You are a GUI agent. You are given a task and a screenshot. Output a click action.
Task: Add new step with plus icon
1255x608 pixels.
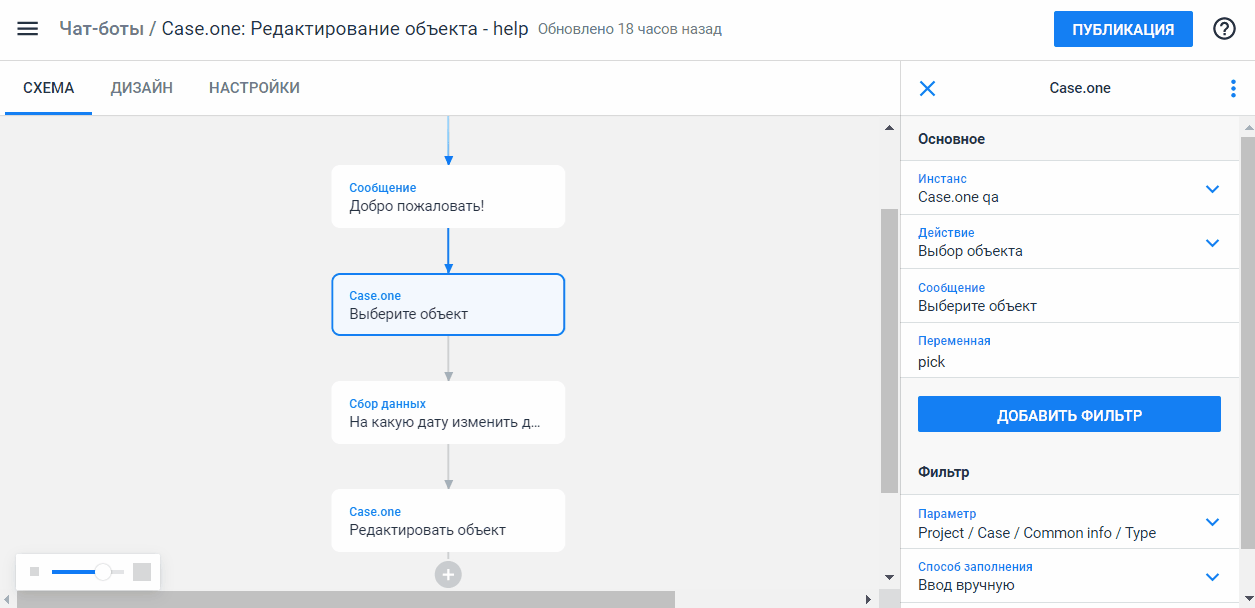tap(448, 574)
